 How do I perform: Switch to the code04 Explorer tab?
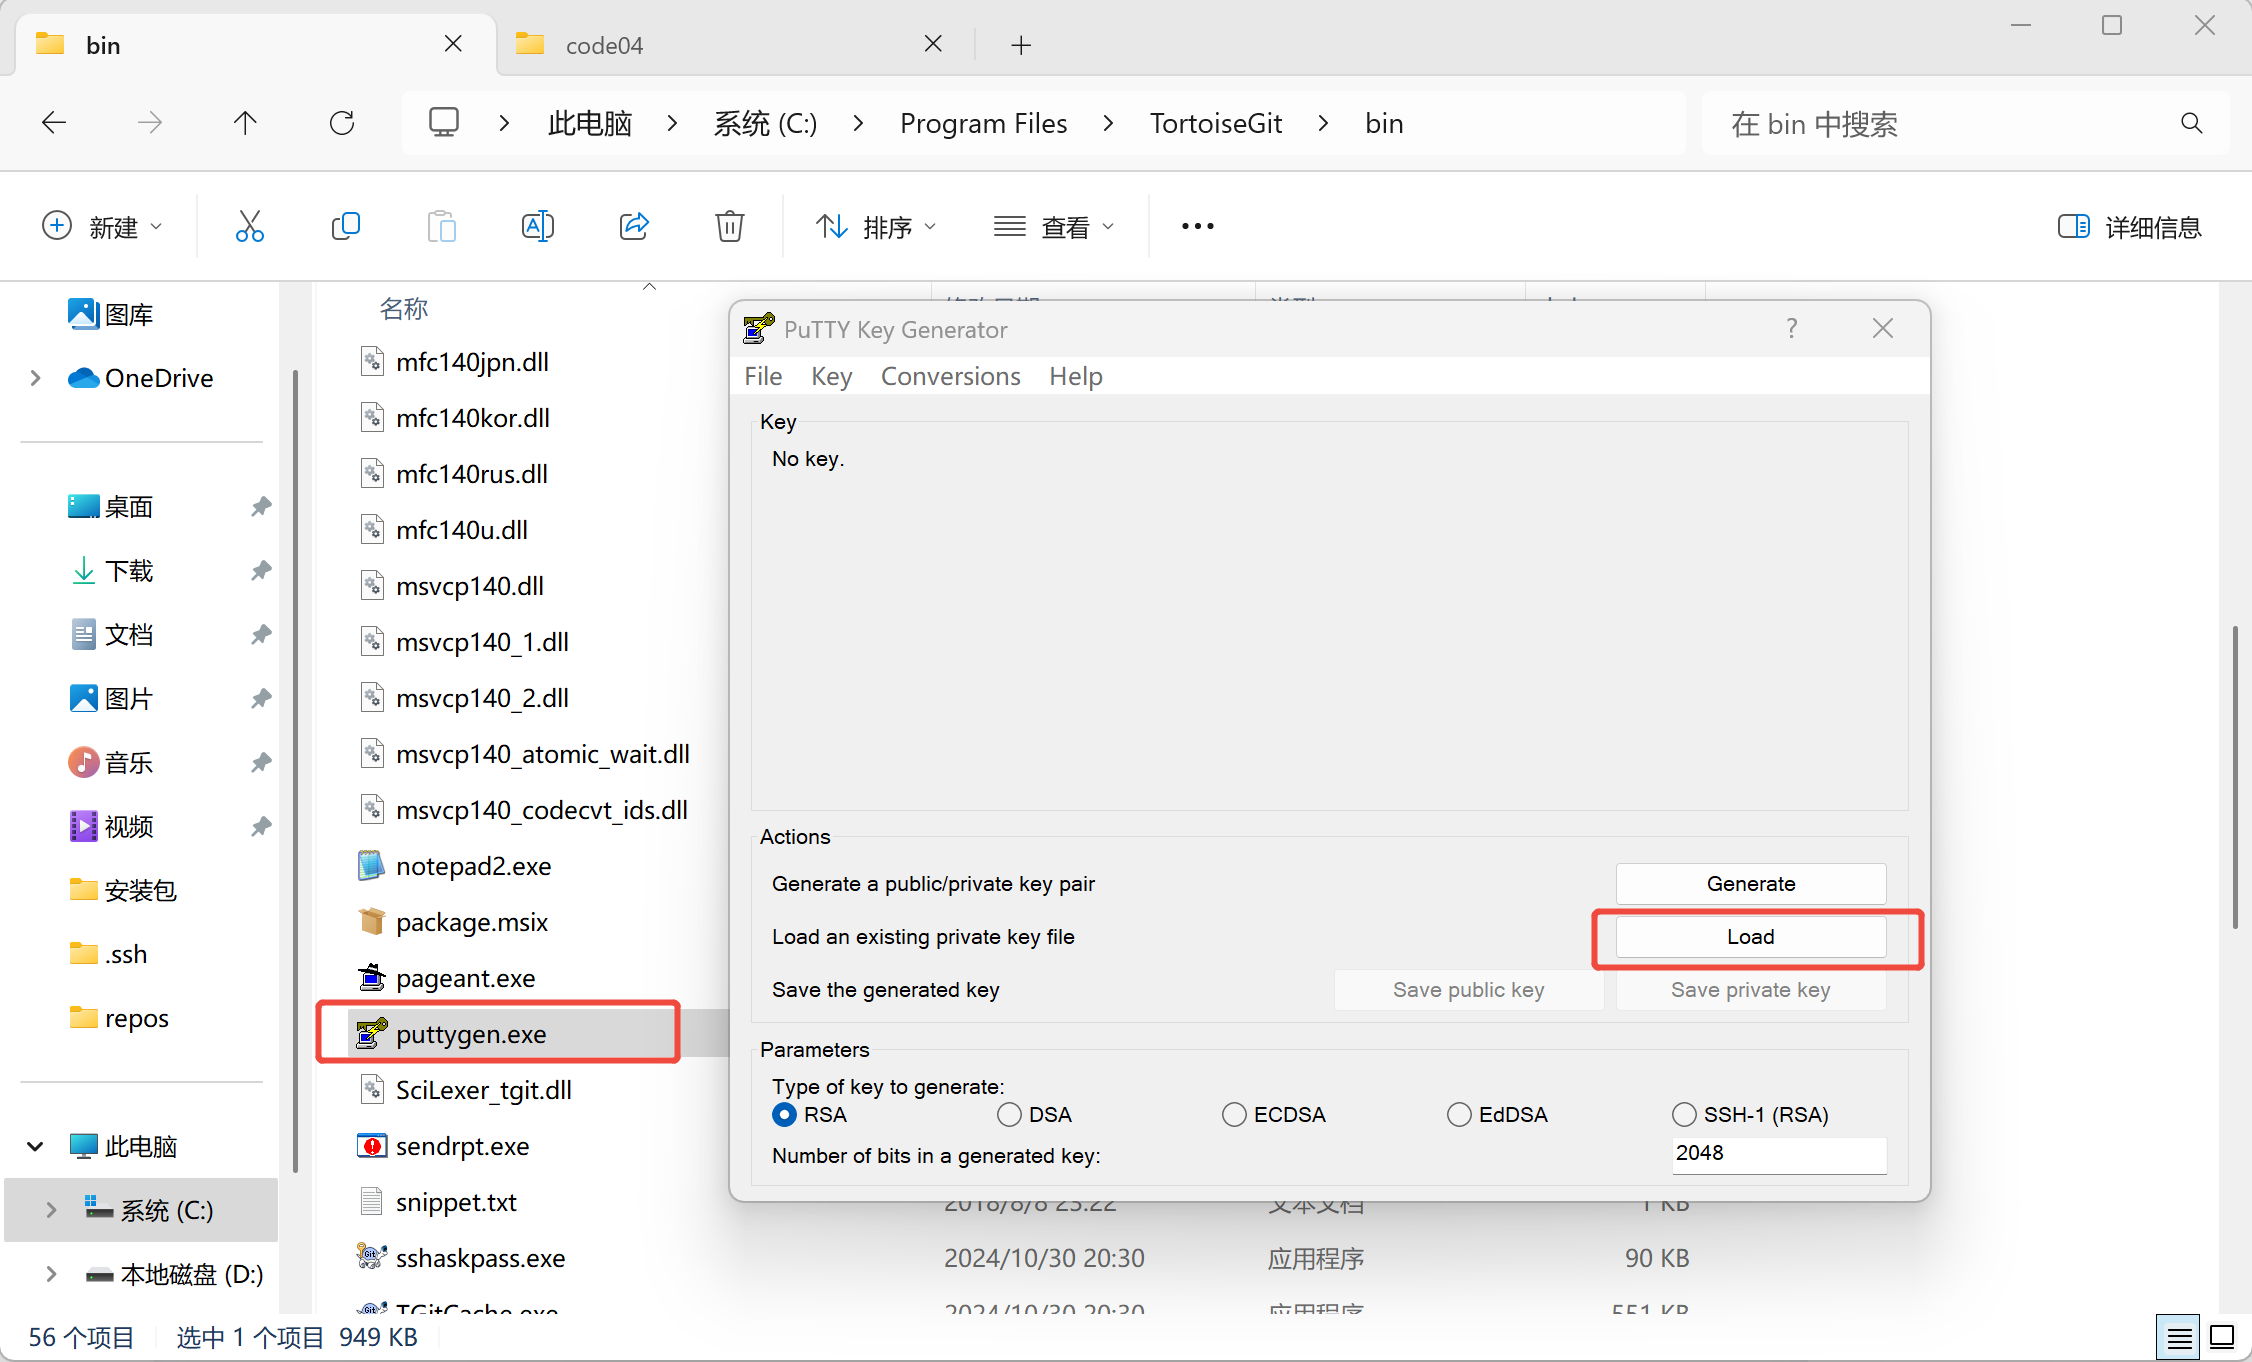[735, 45]
